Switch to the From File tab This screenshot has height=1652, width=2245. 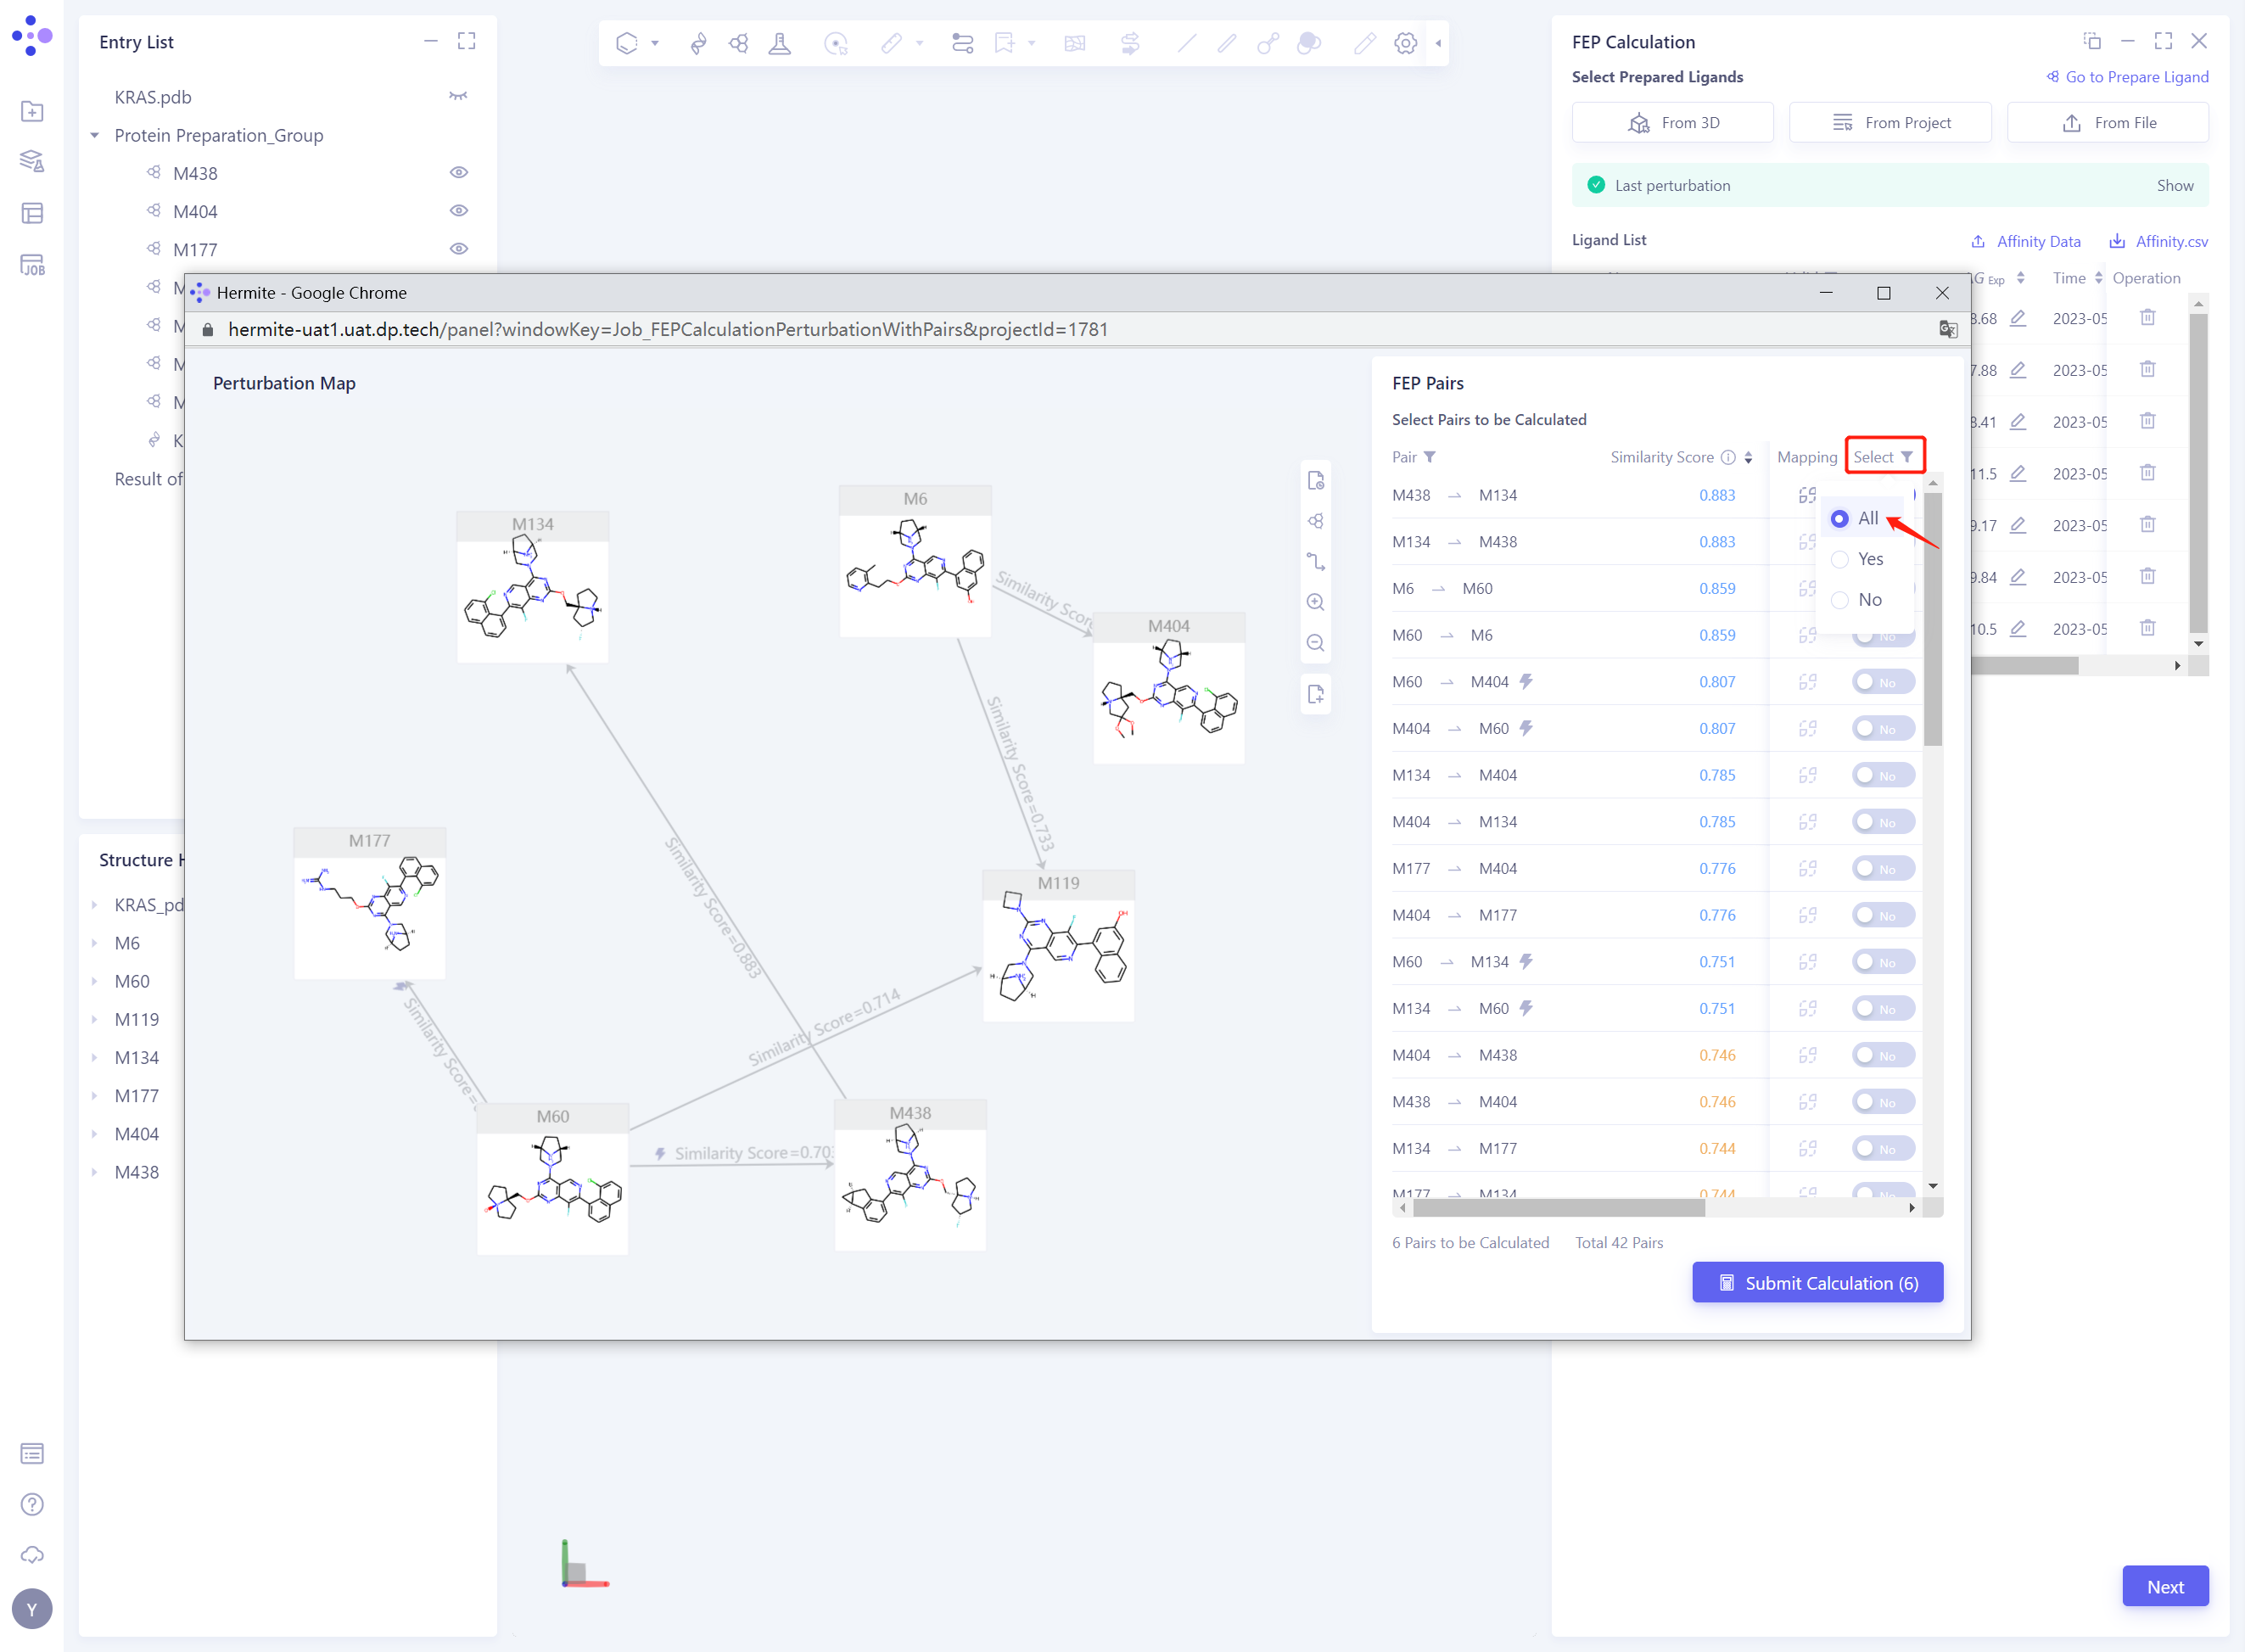(2107, 122)
